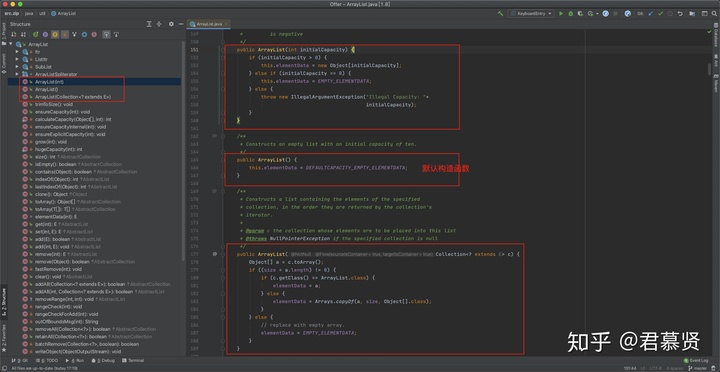Click the gray stop square icon
The width and height of the screenshot is (720, 372).
coord(615,14)
